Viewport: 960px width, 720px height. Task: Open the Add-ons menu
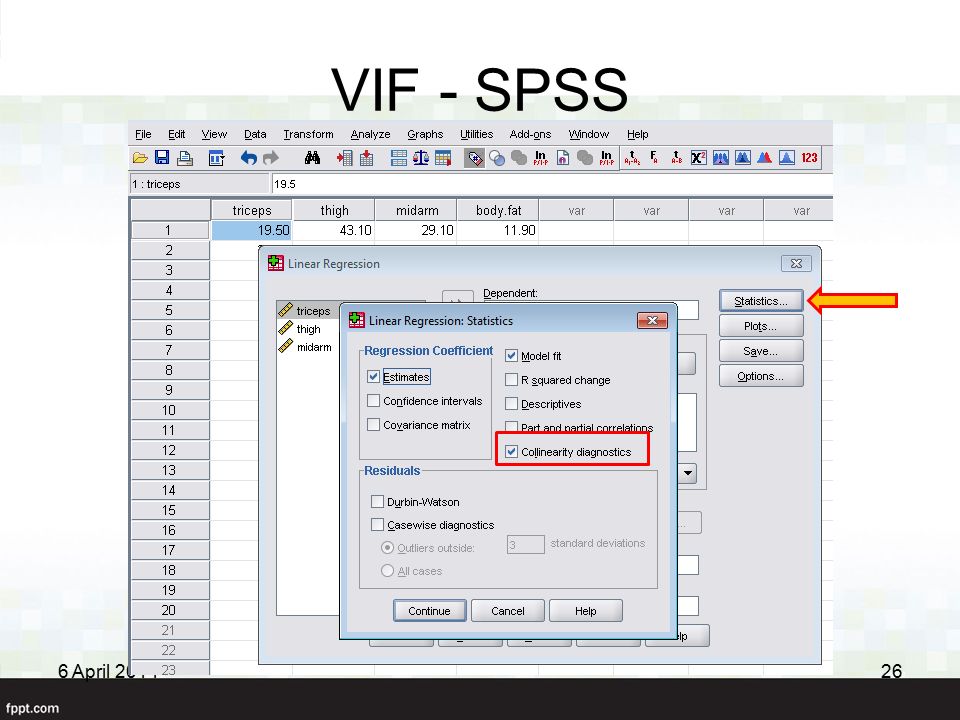click(530, 134)
